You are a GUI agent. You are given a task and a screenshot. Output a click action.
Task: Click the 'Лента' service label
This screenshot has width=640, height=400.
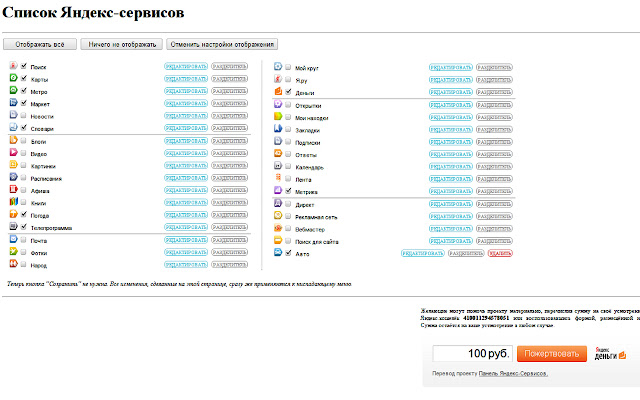(x=303, y=180)
